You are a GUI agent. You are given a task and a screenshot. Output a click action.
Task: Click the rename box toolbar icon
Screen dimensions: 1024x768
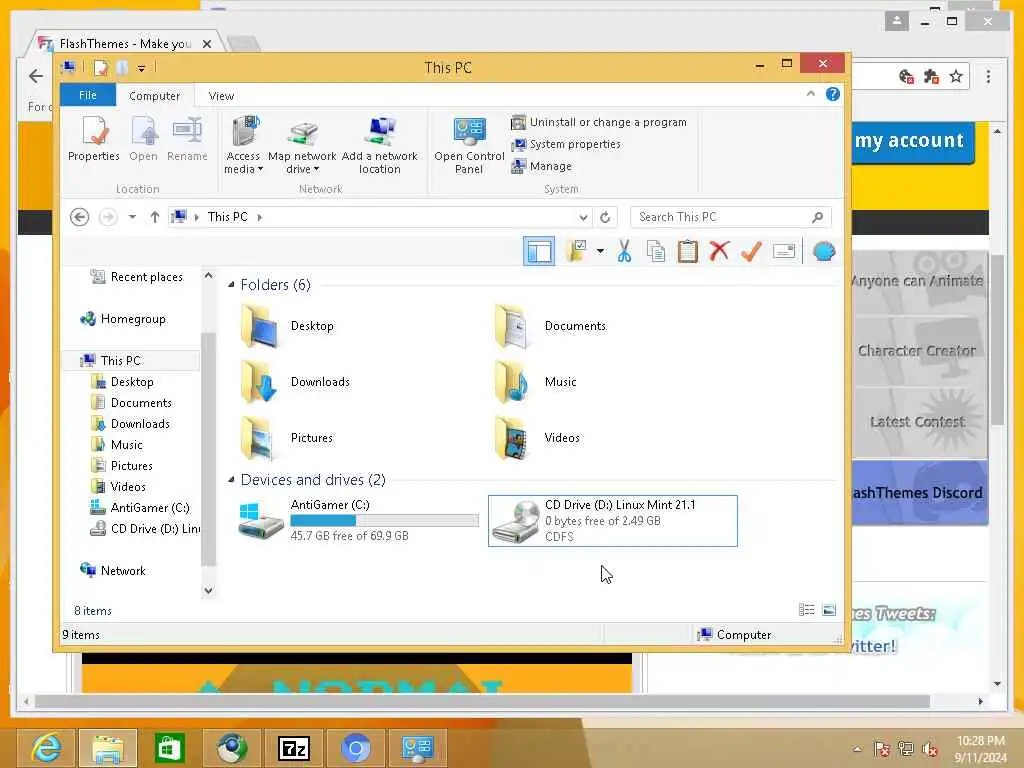tap(784, 251)
